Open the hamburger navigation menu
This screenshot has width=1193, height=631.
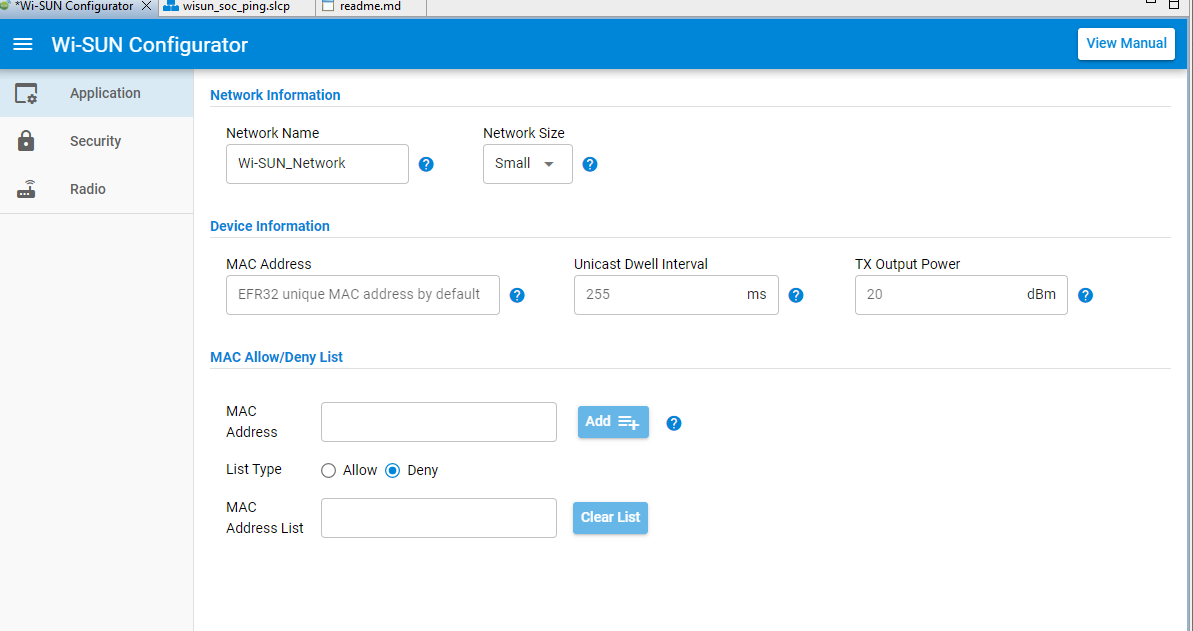(x=22, y=44)
